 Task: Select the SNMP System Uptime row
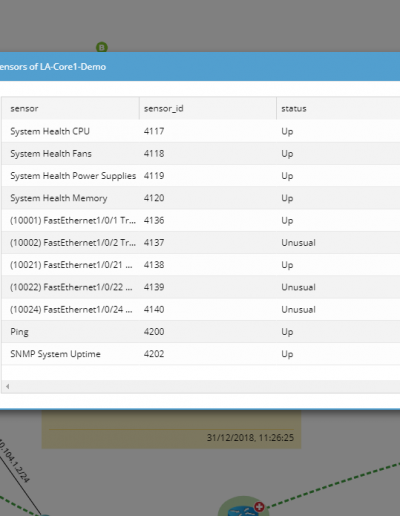click(201, 354)
